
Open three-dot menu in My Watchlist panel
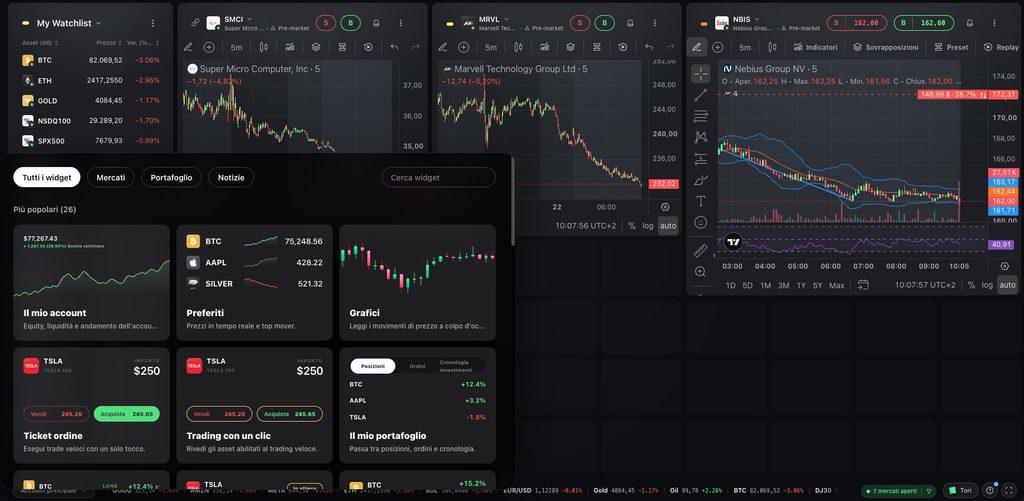click(x=153, y=23)
